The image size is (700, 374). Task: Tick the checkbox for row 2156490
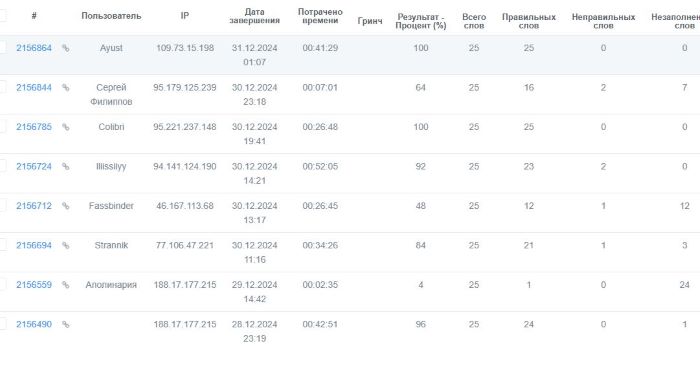2,324
